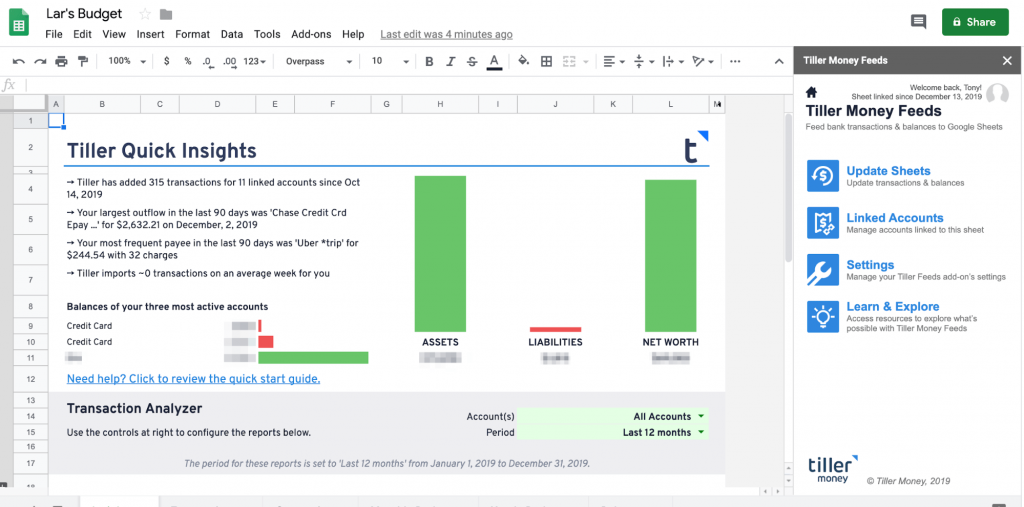Open the comments history icon
This screenshot has width=1024, height=507.
918,22
